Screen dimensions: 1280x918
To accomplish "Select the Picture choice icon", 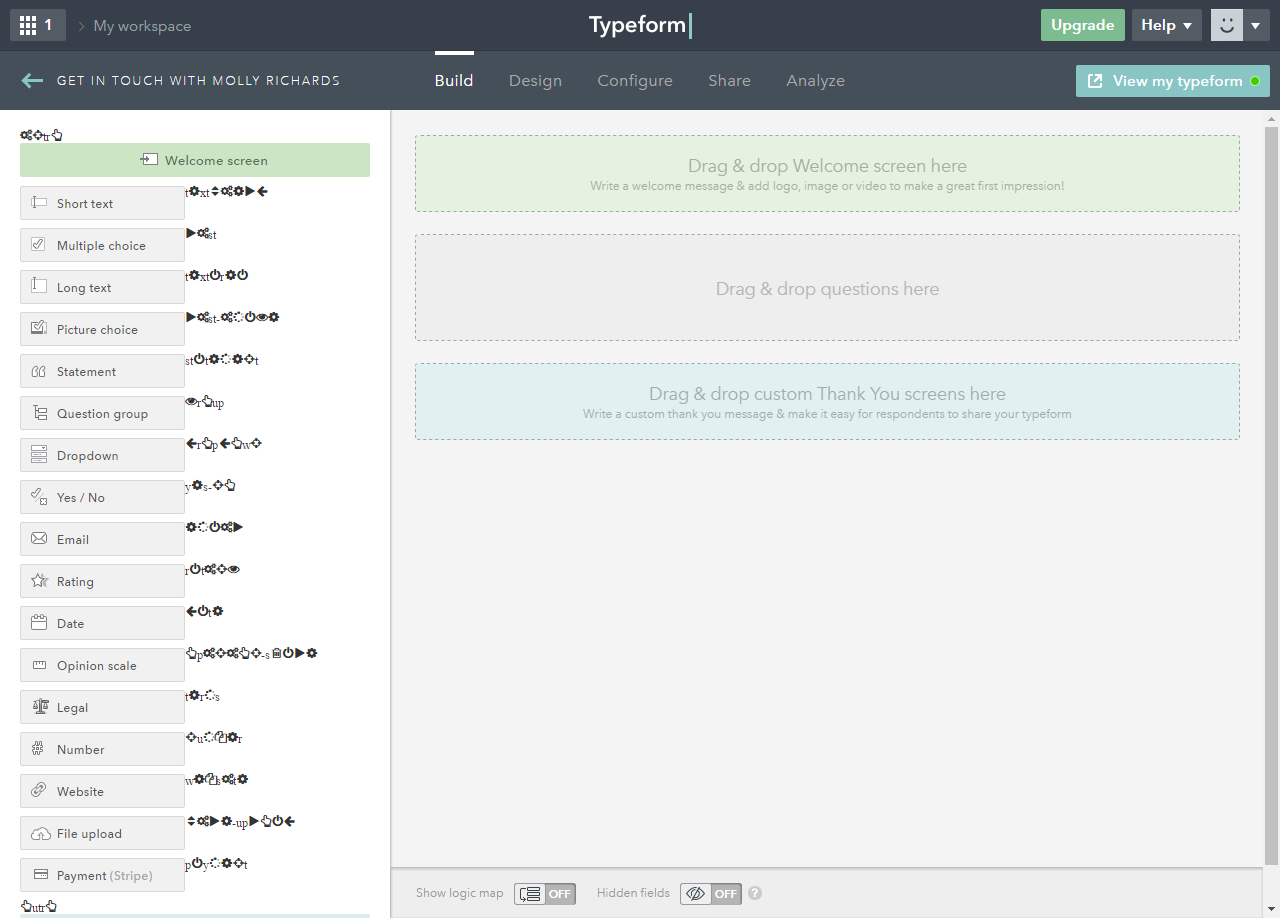I will point(39,329).
